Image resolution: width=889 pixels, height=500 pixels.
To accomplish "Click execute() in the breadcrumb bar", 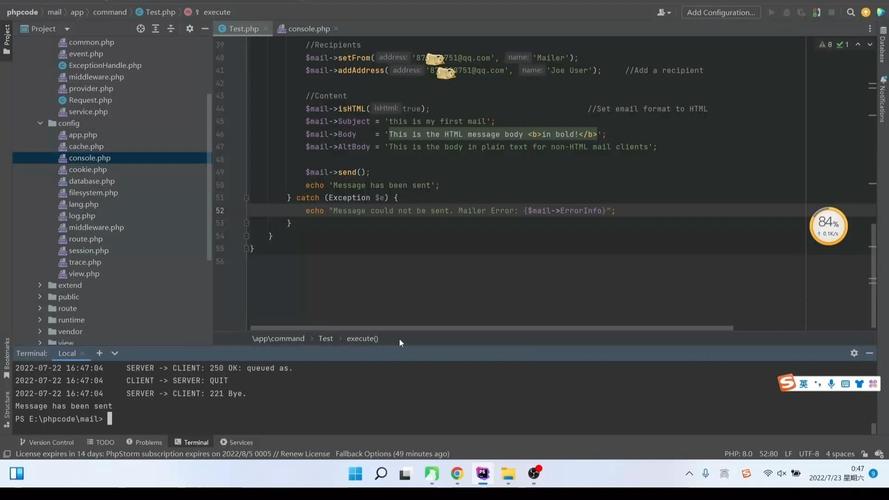I will coord(362,338).
